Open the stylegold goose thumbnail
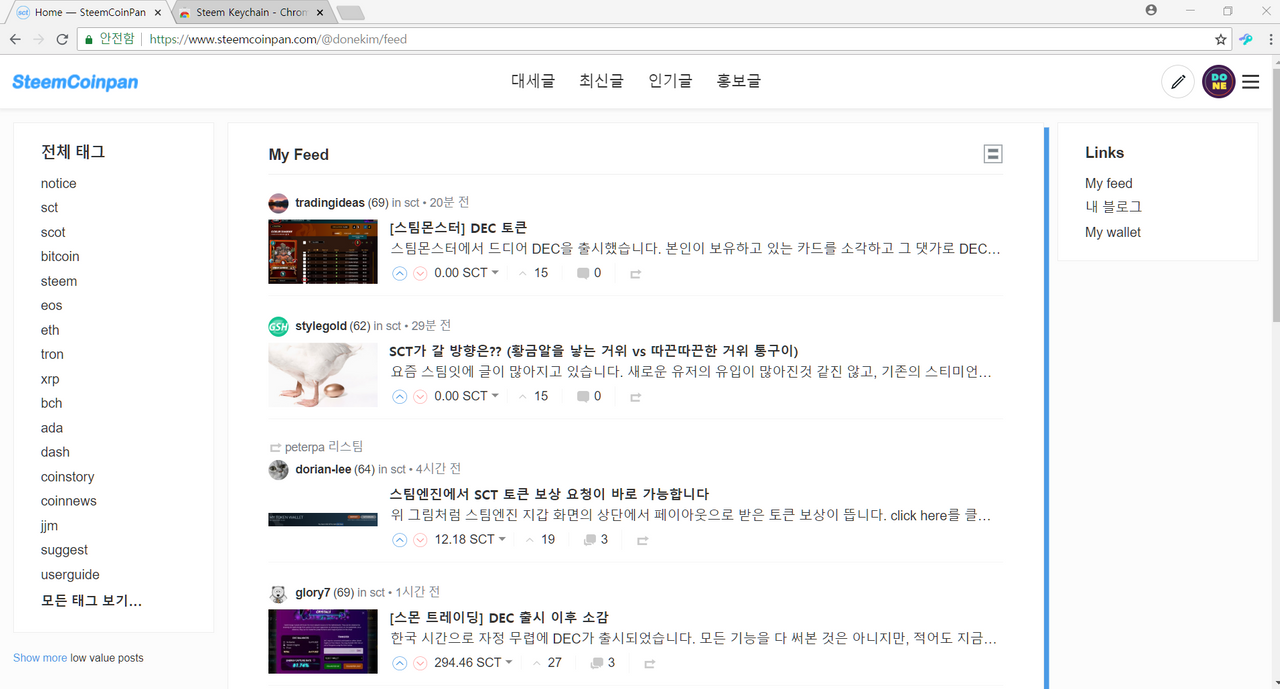 tap(323, 375)
